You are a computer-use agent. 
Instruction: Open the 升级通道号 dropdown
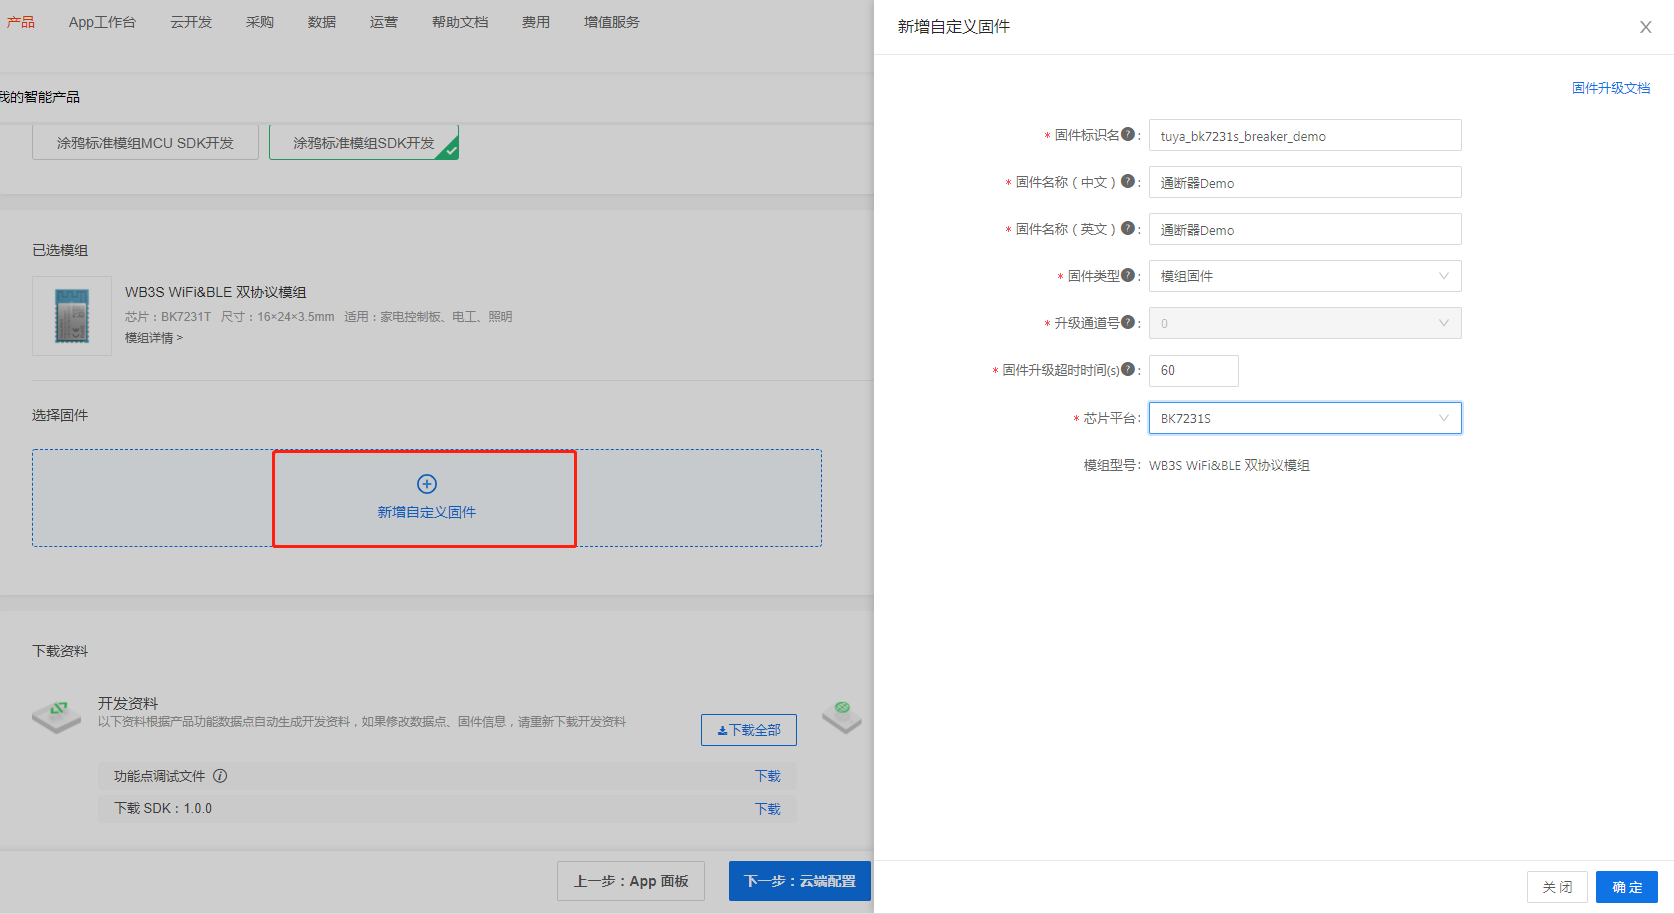pos(1305,323)
